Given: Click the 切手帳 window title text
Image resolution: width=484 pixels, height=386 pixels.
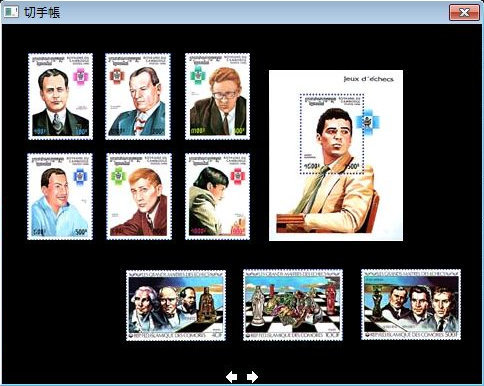Looking at the screenshot, I should (x=42, y=13).
